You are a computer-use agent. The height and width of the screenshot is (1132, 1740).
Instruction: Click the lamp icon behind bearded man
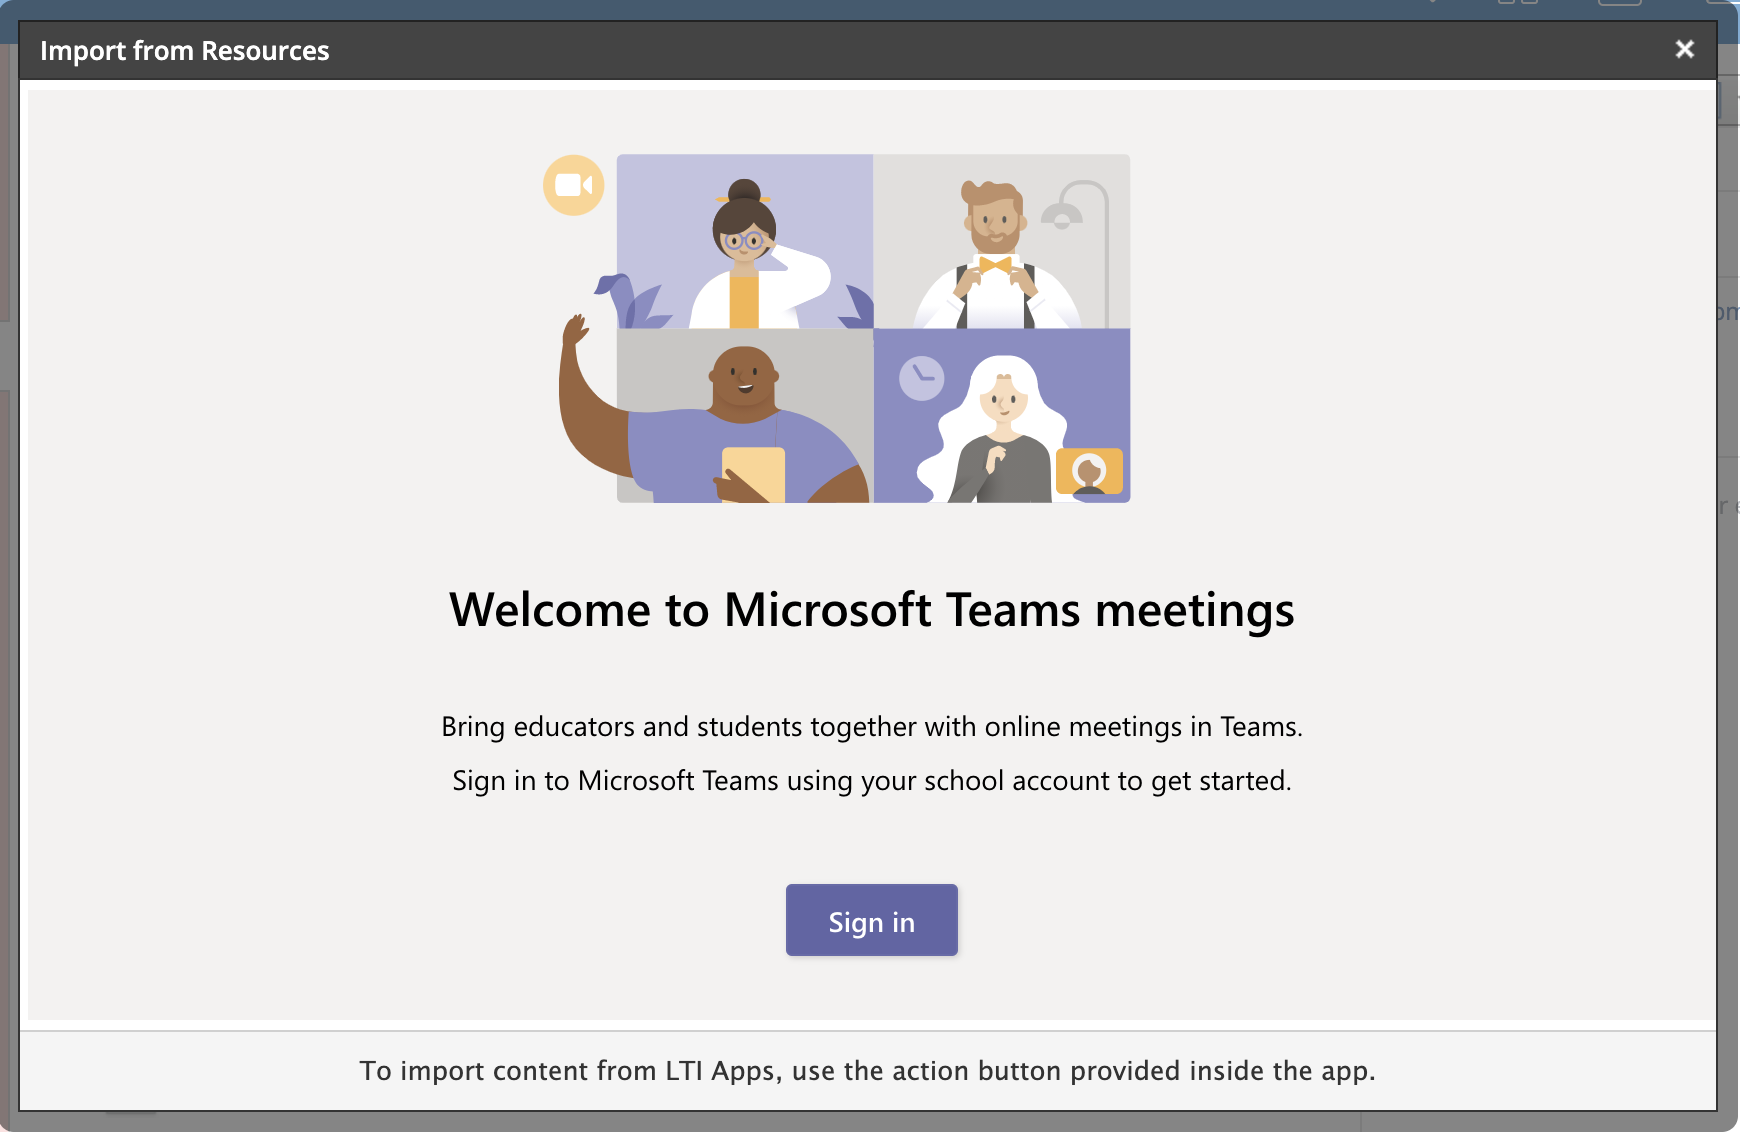click(x=1063, y=214)
